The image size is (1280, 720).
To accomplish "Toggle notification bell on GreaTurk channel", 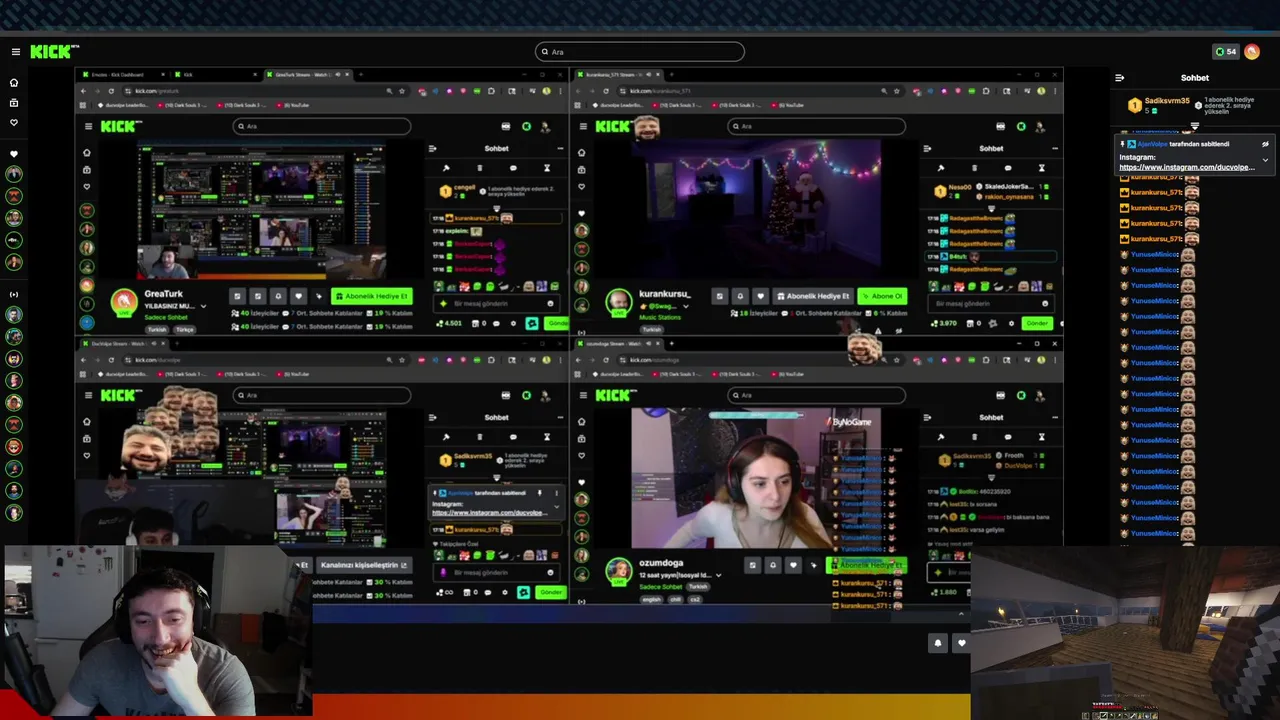I will point(278,296).
